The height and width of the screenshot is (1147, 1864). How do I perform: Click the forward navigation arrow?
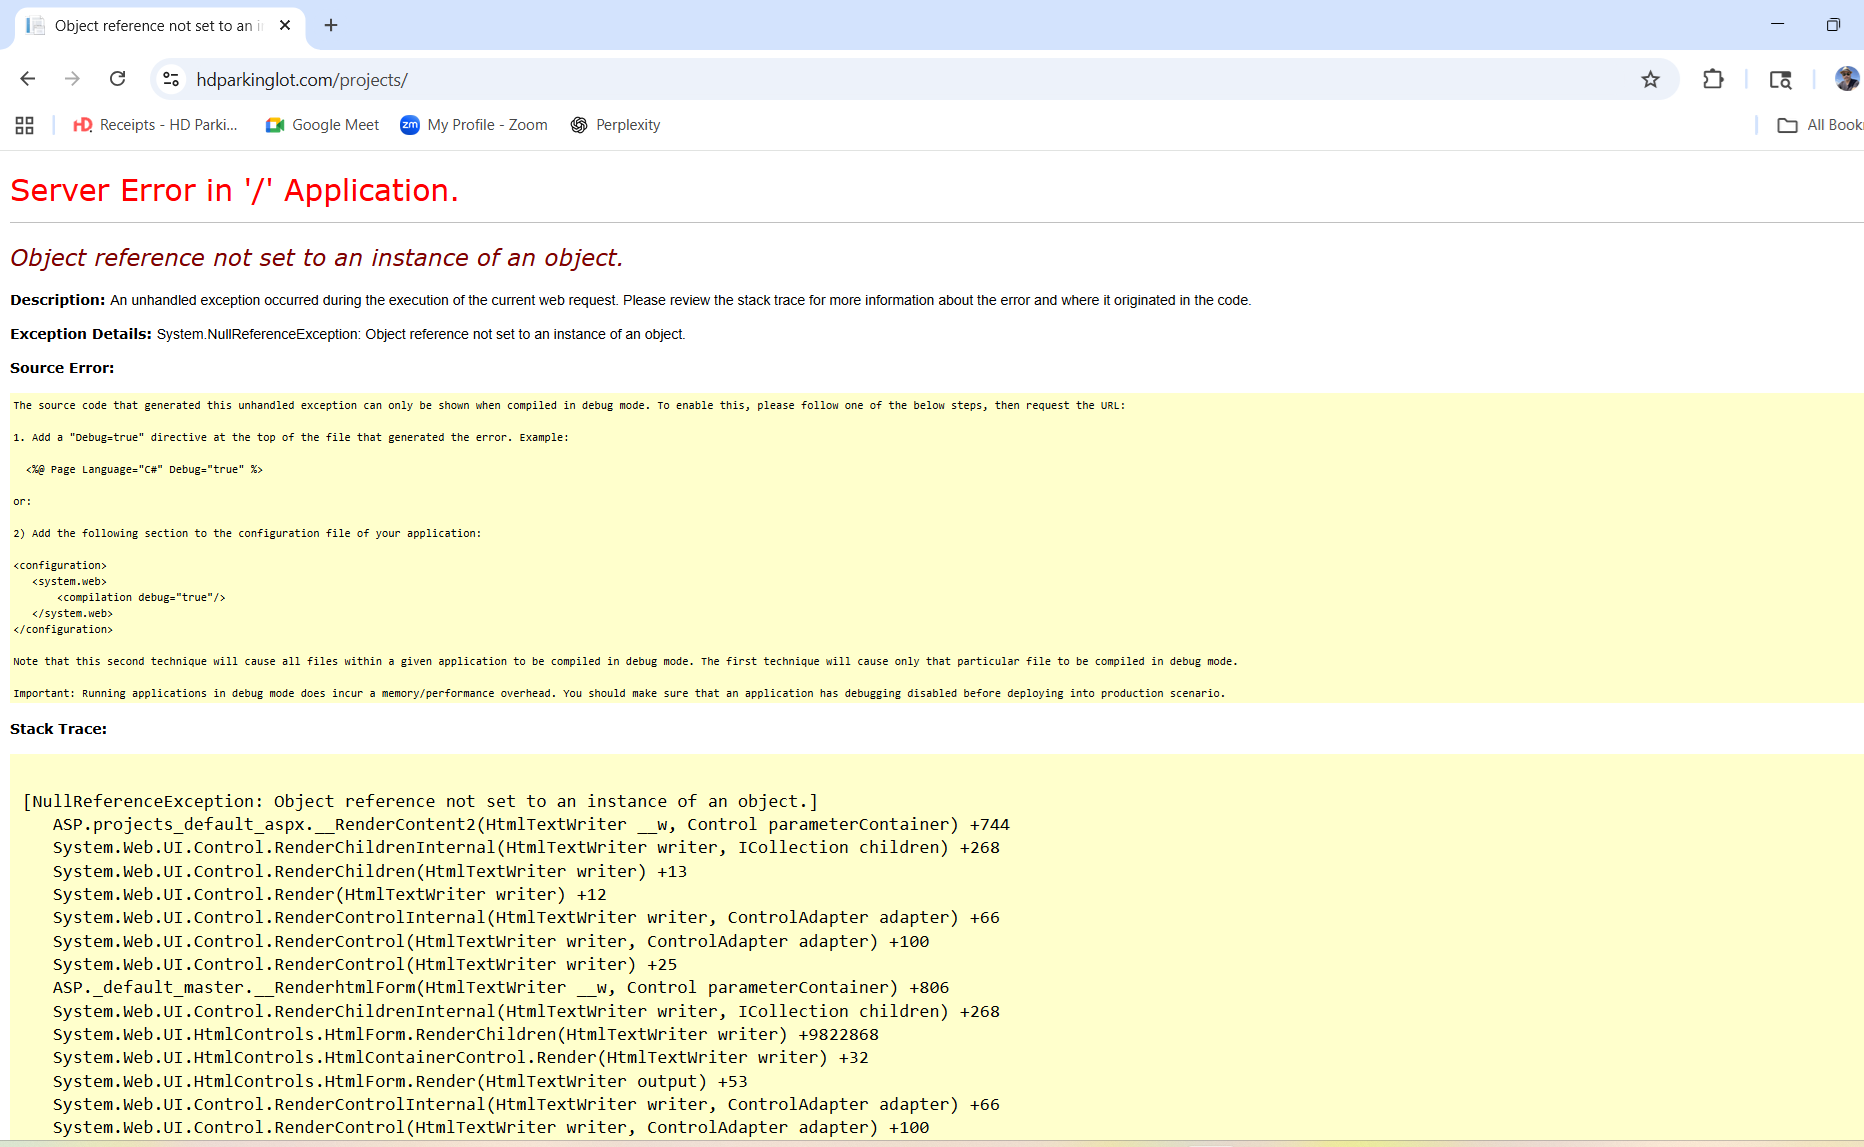(72, 79)
